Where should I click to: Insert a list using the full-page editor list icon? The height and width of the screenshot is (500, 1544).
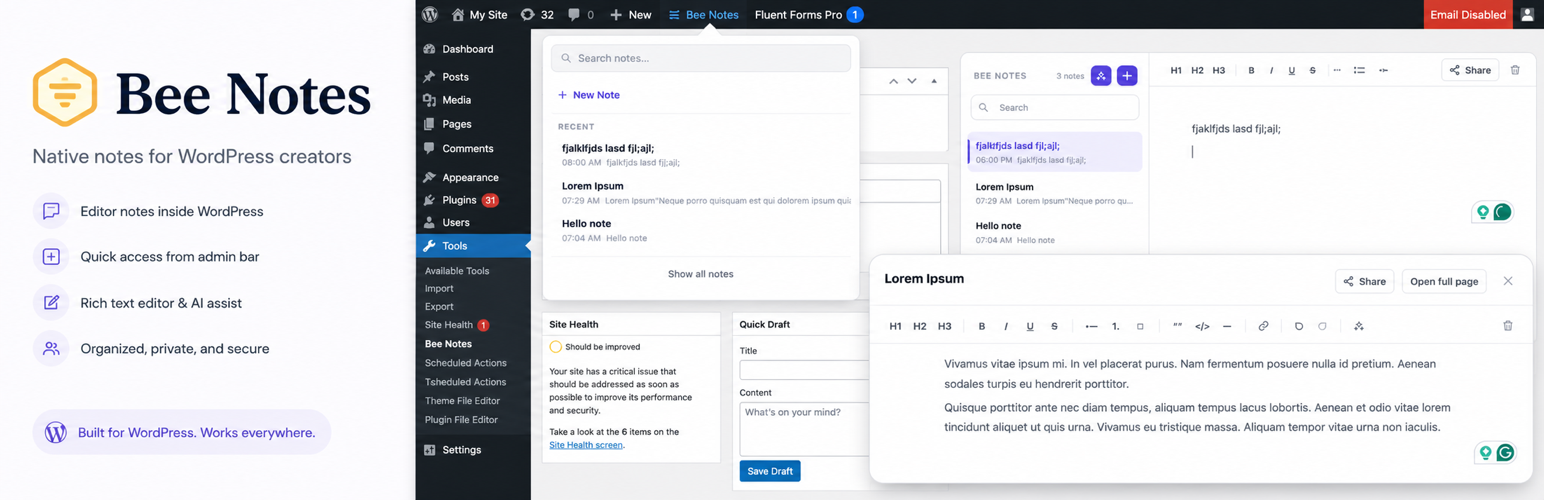click(x=1359, y=70)
